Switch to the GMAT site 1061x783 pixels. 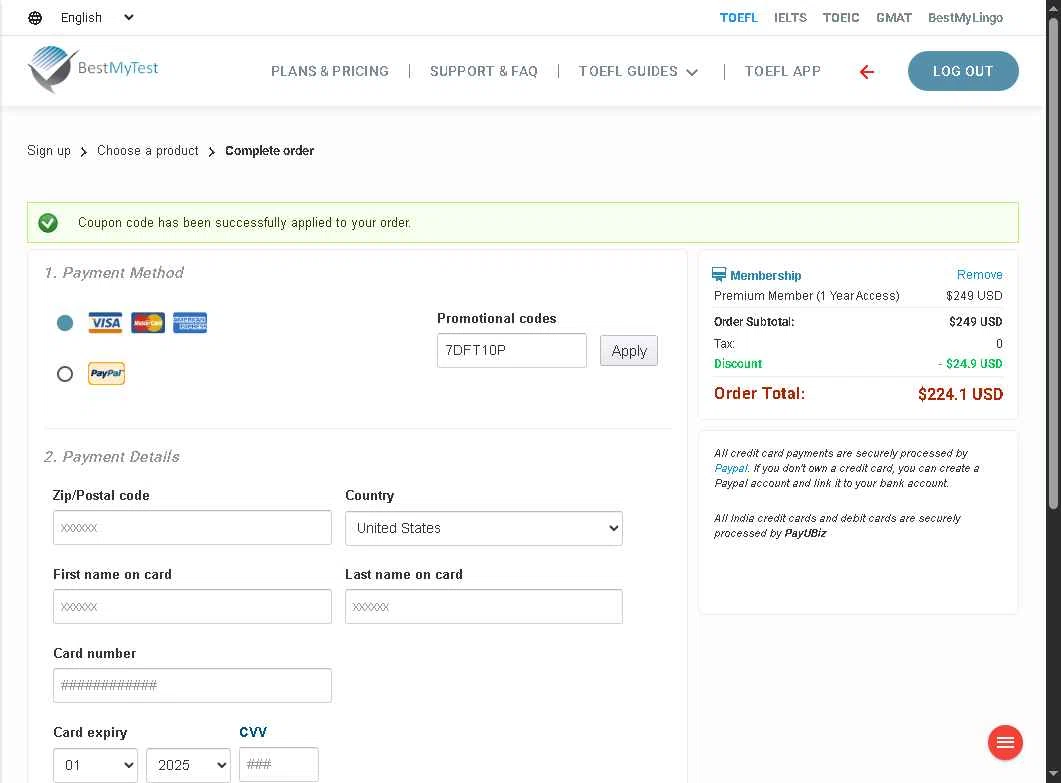894,18
